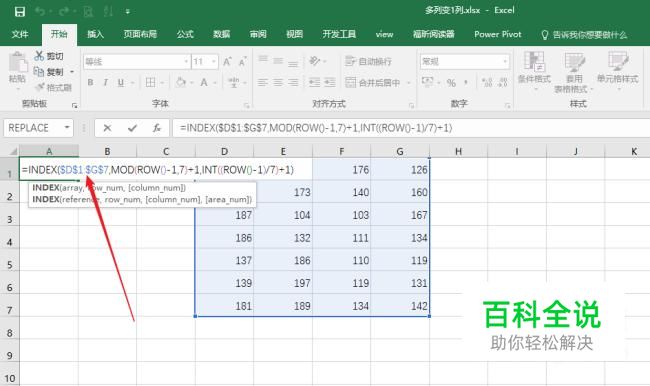Click the 复制 copy button
Viewport: 650px width, 386px height.
49,72
